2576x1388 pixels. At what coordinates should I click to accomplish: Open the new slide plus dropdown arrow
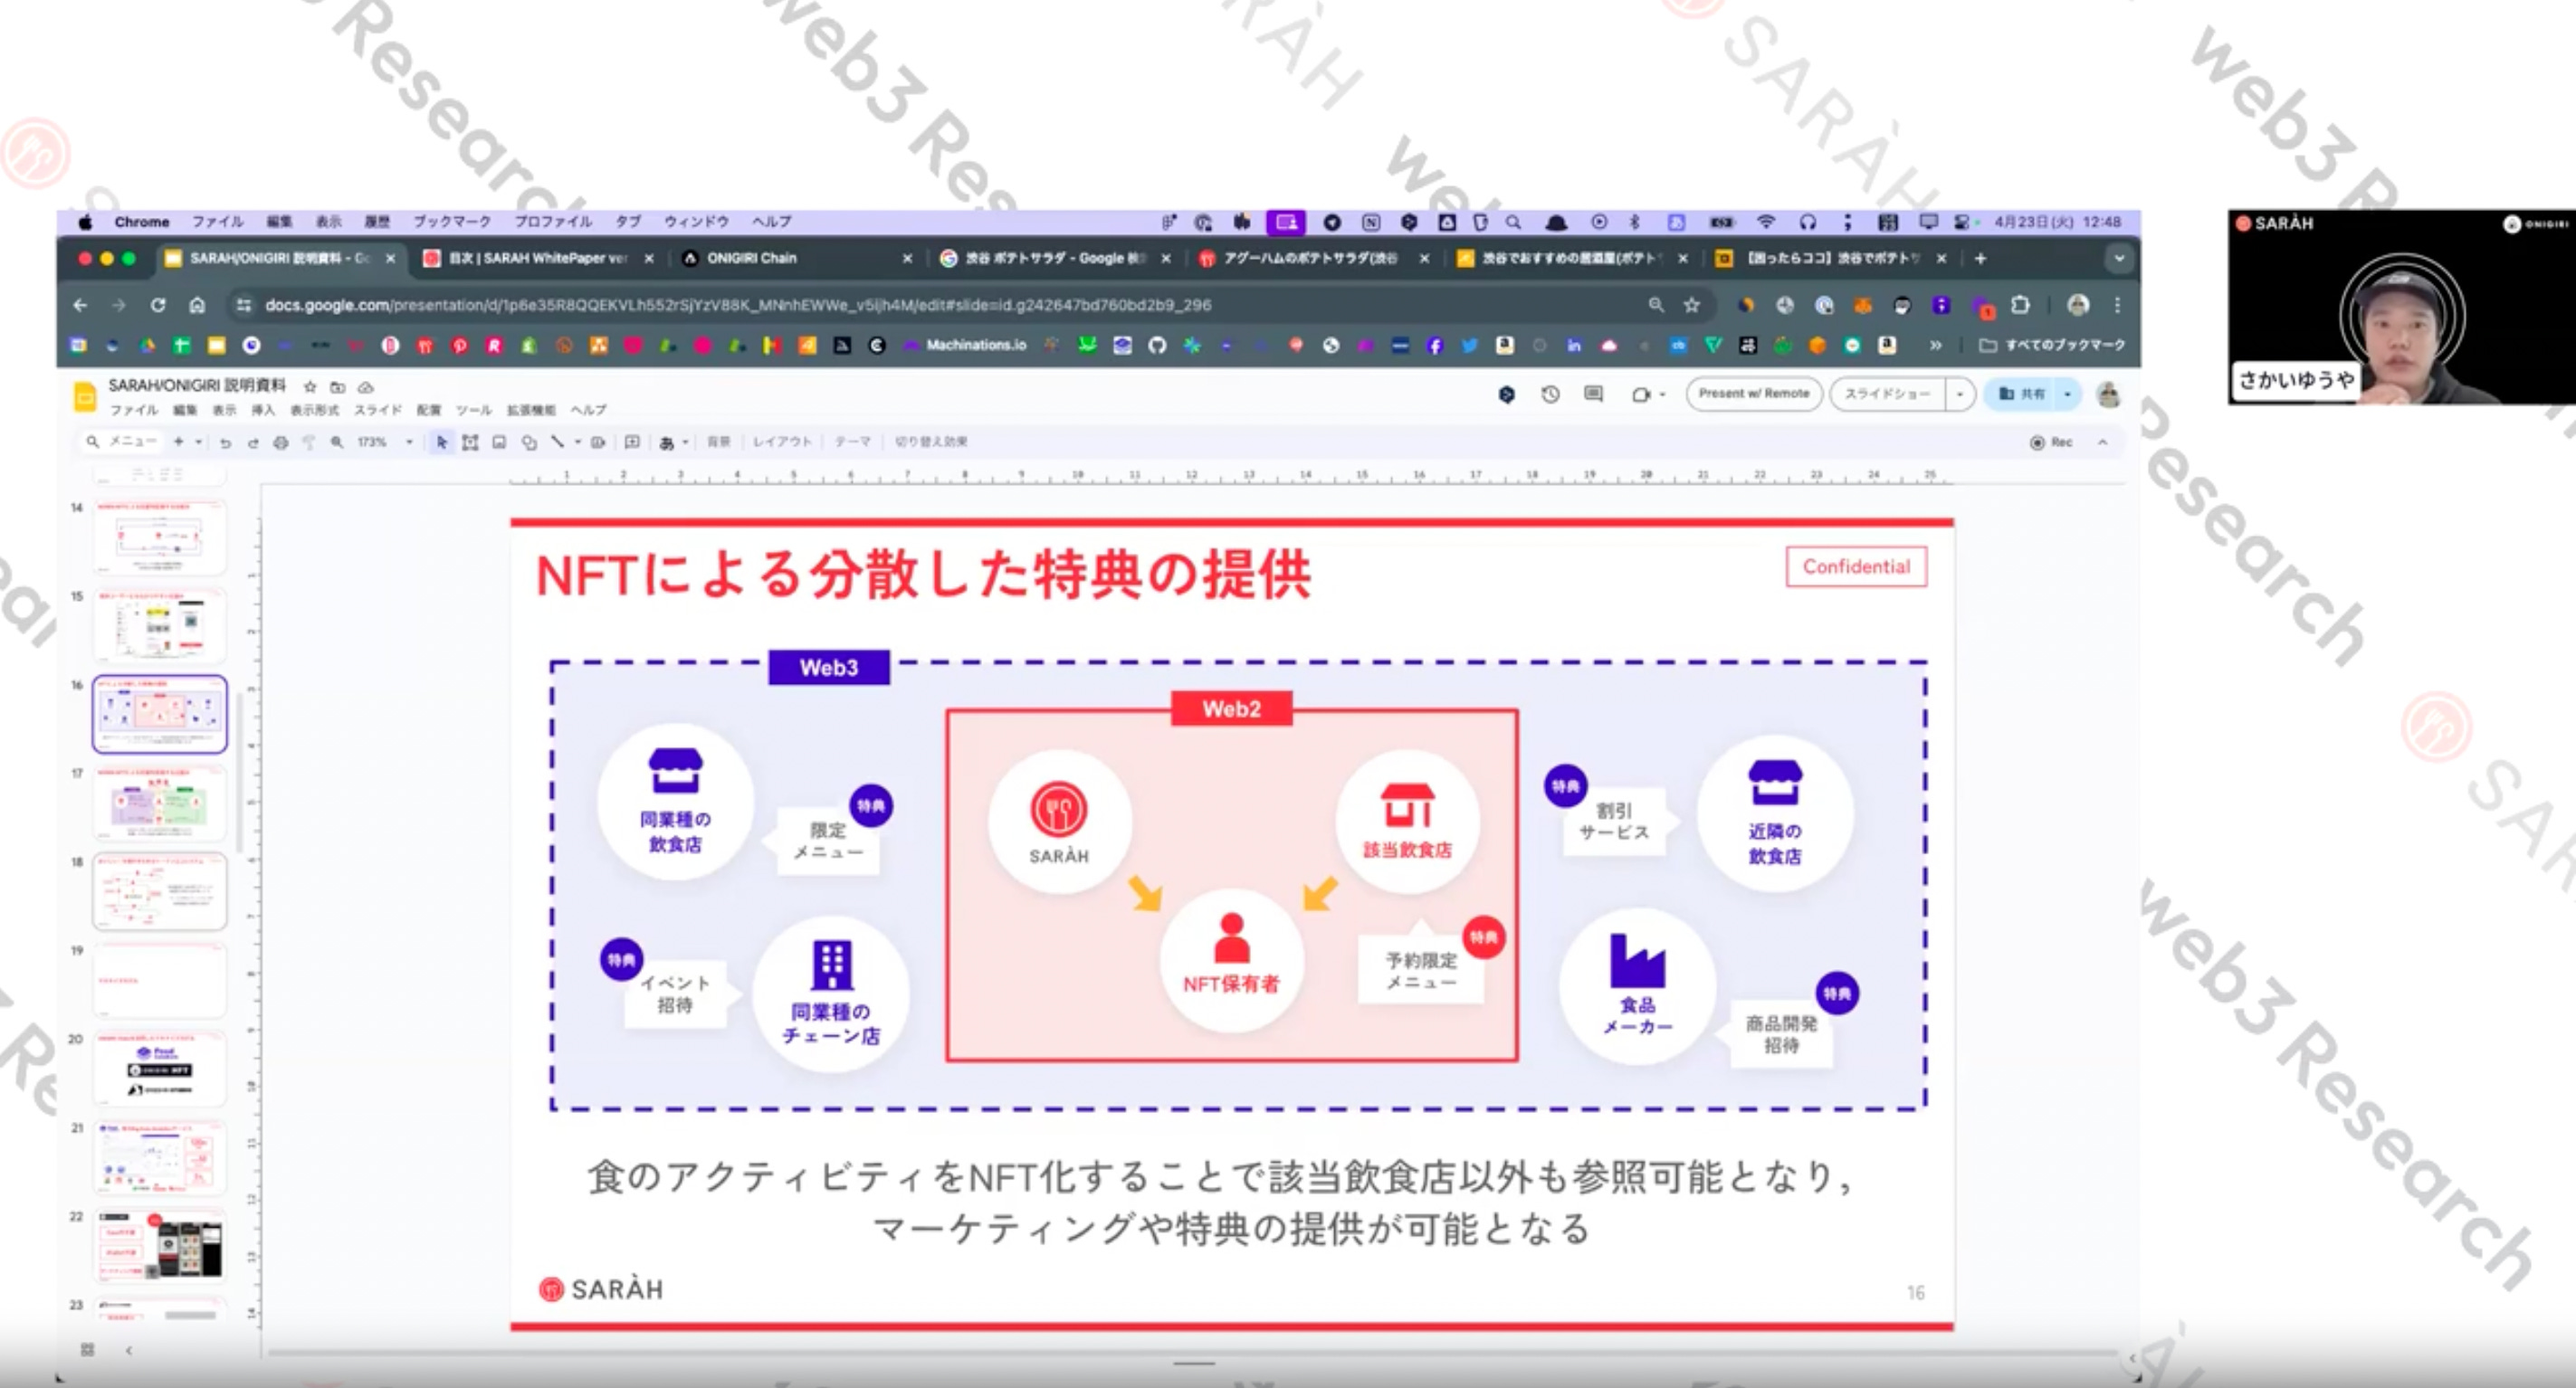point(199,442)
